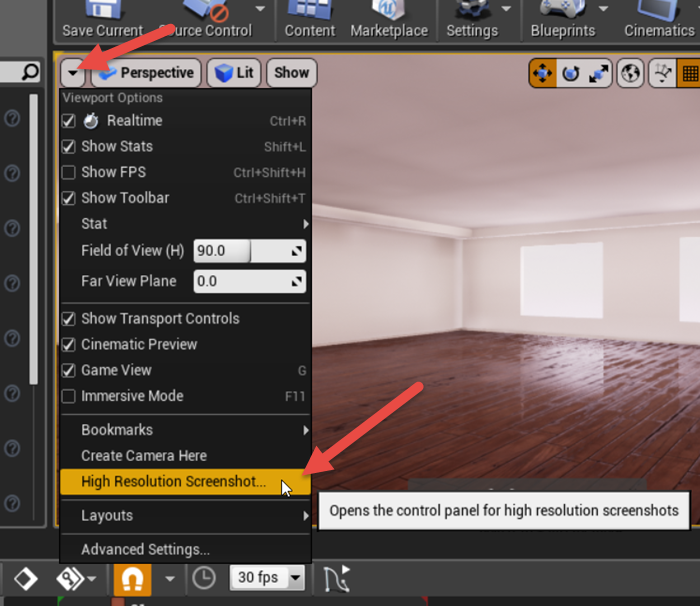Screen dimensions: 700x606
Task: Uncheck the Cinematic Preview checkbox
Action: coord(68,344)
